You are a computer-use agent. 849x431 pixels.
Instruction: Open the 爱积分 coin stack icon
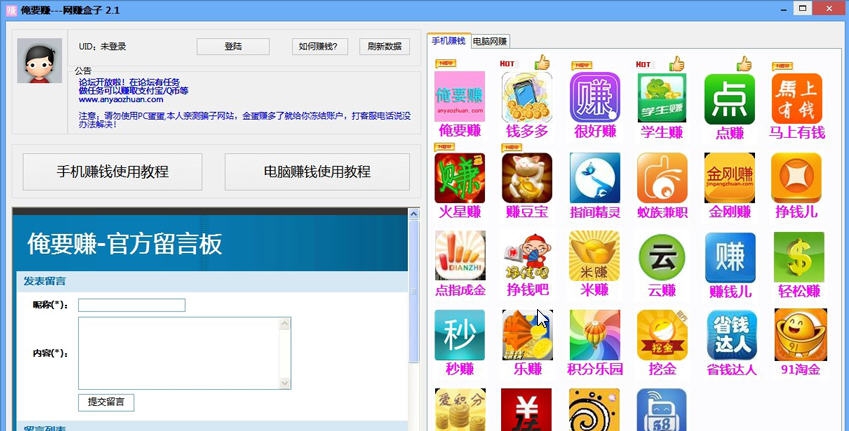tap(460, 409)
